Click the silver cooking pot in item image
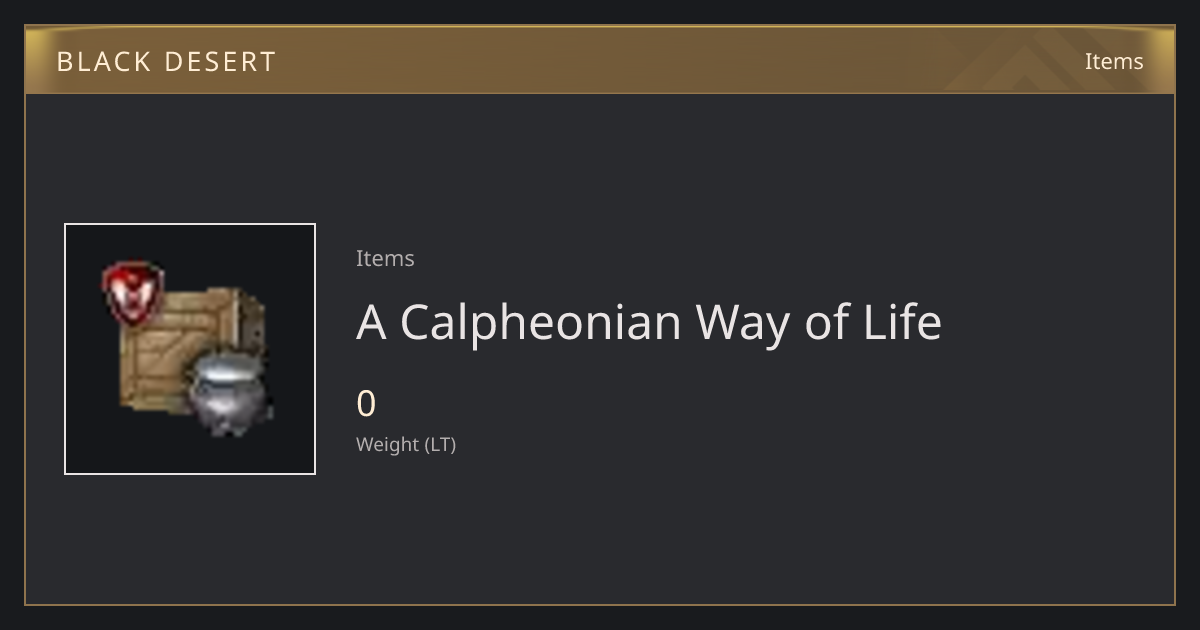1200x630 pixels. pos(229,394)
